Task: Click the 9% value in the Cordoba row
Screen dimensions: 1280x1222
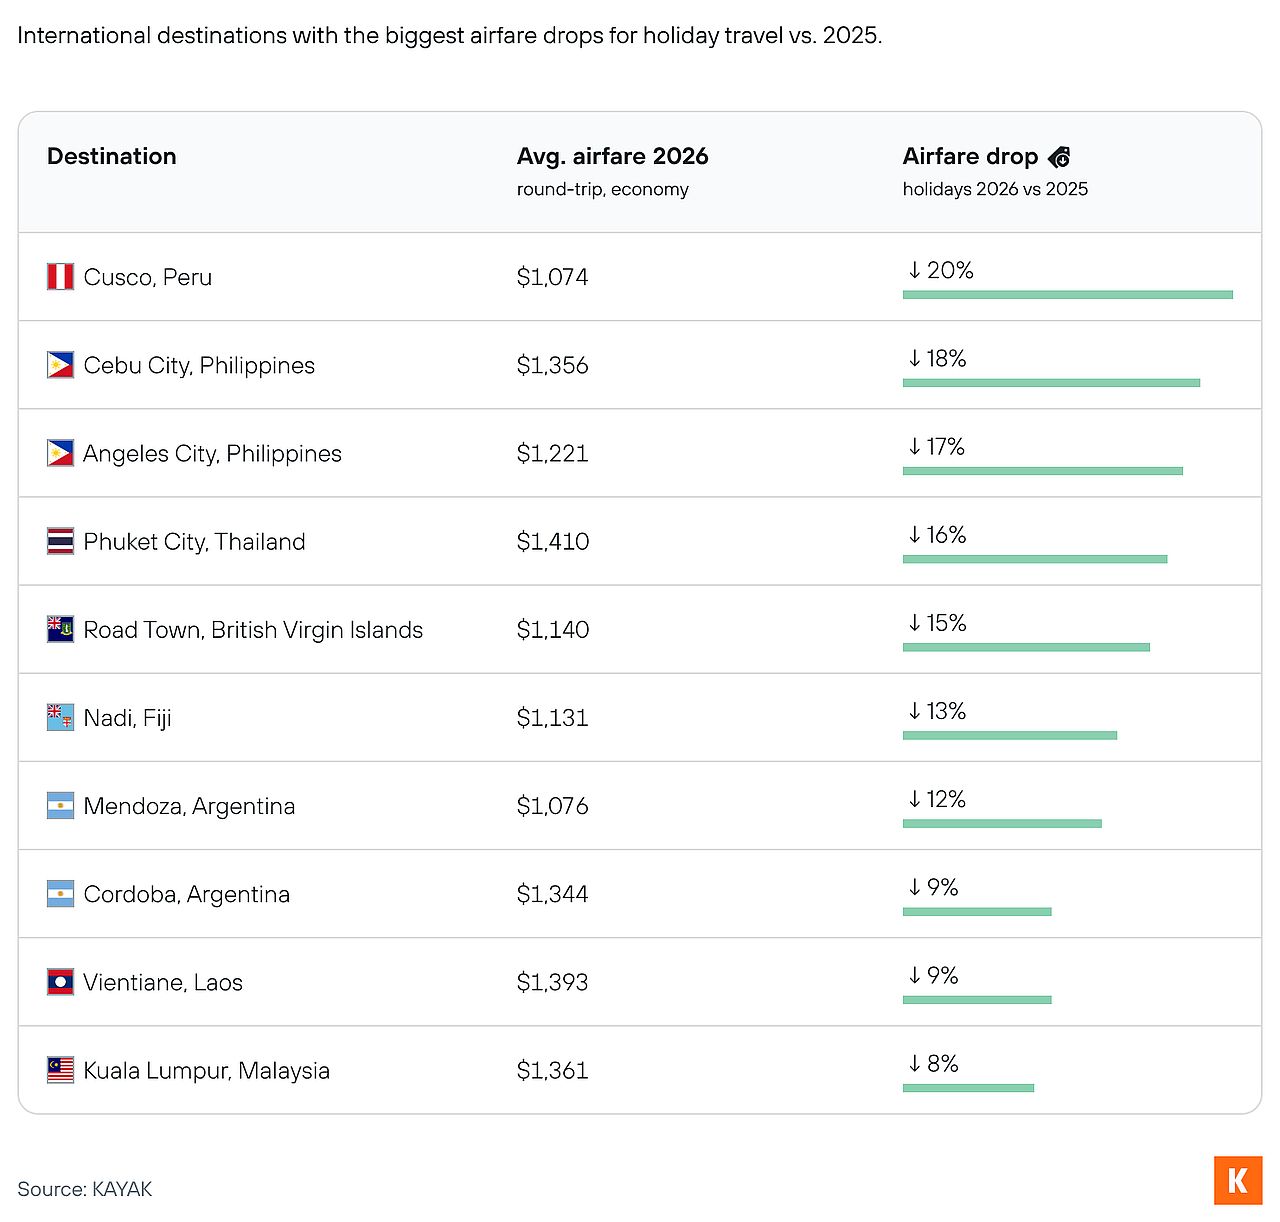Action: [x=943, y=887]
